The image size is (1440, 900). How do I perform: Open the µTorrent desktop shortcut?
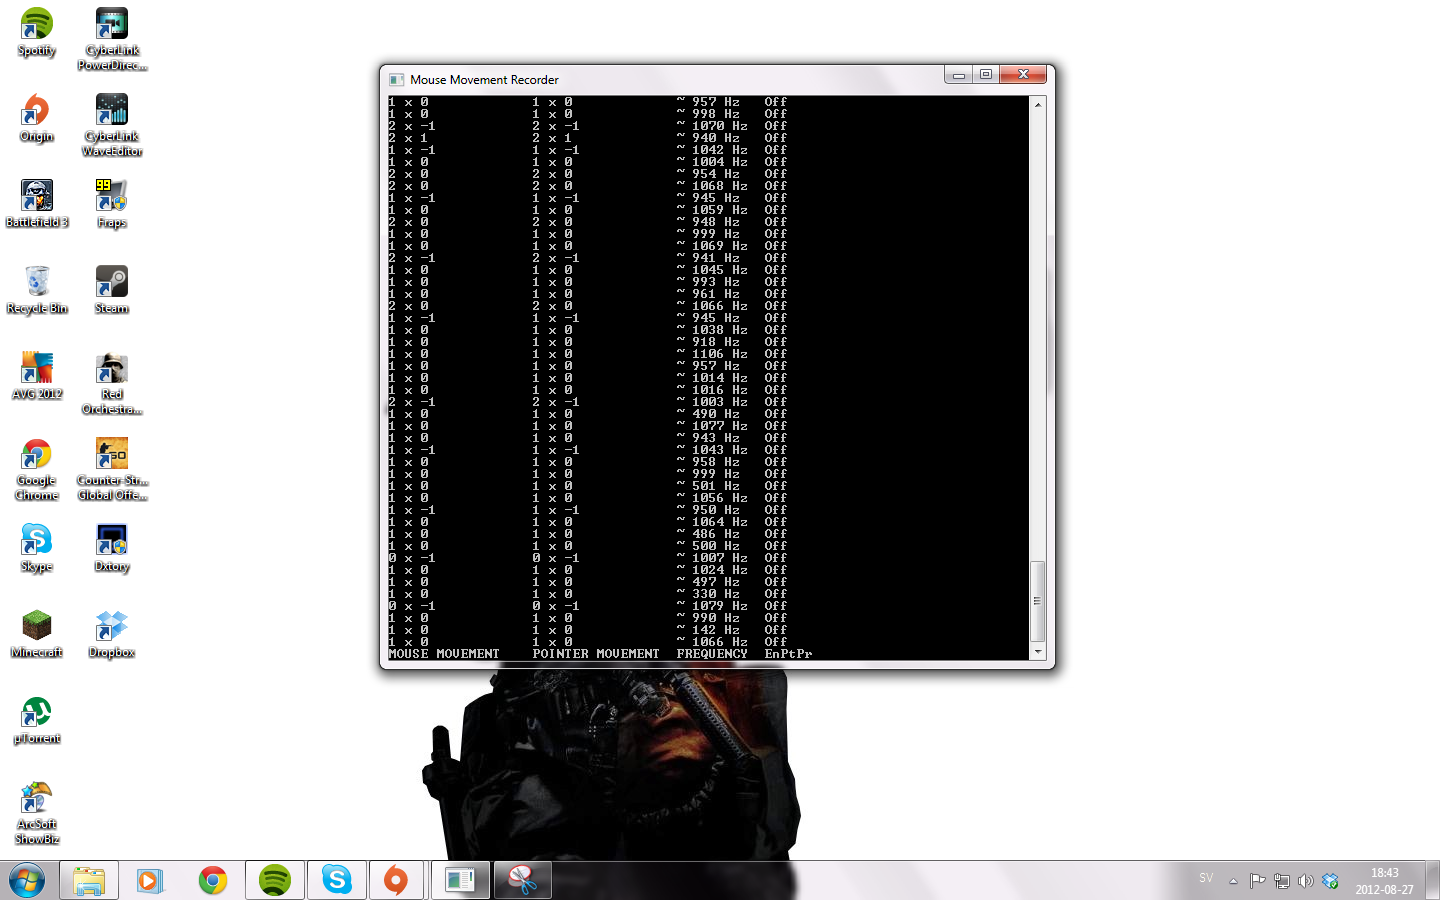(x=37, y=718)
